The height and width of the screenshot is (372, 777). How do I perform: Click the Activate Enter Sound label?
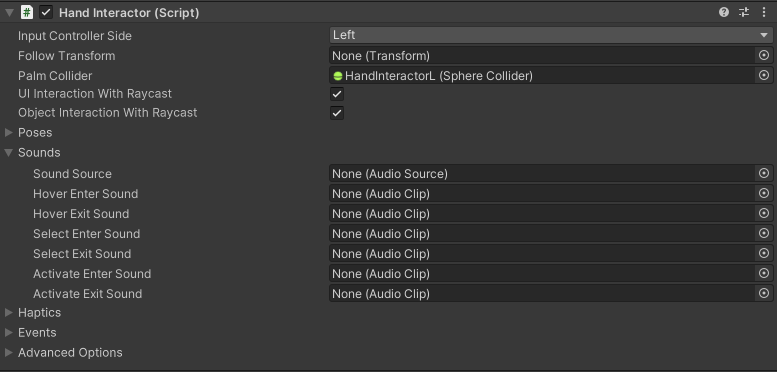pyautogui.click(x=92, y=274)
